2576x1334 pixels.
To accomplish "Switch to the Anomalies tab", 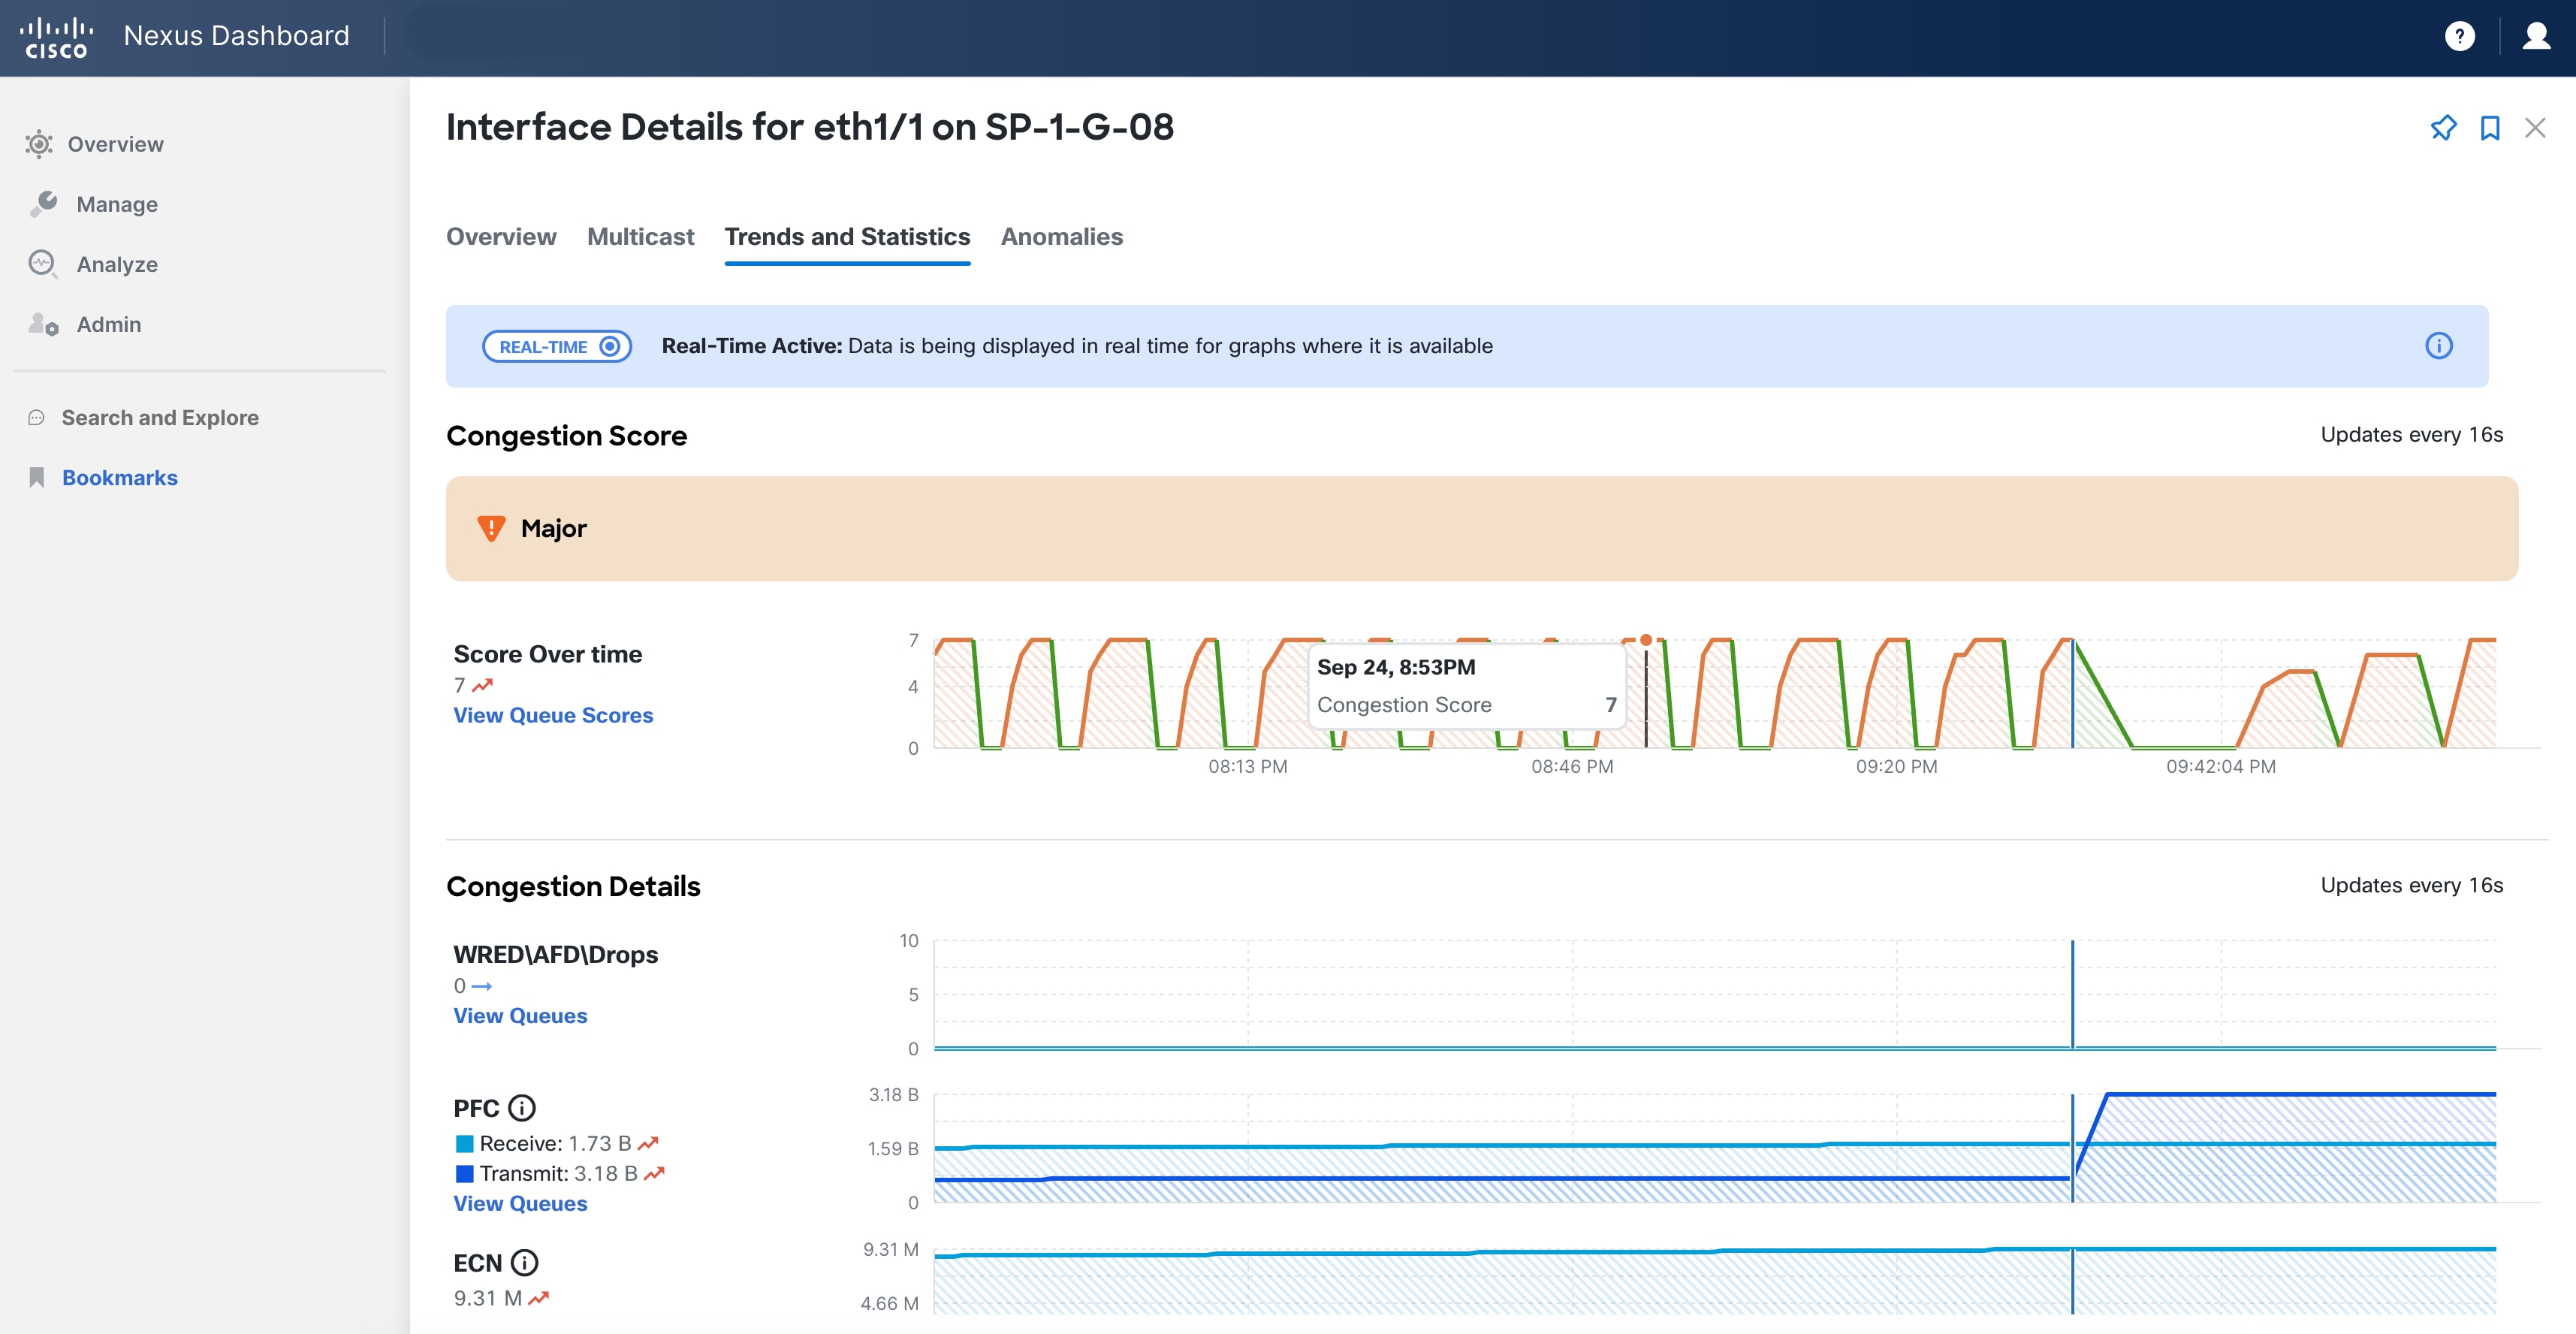I will (x=1062, y=237).
